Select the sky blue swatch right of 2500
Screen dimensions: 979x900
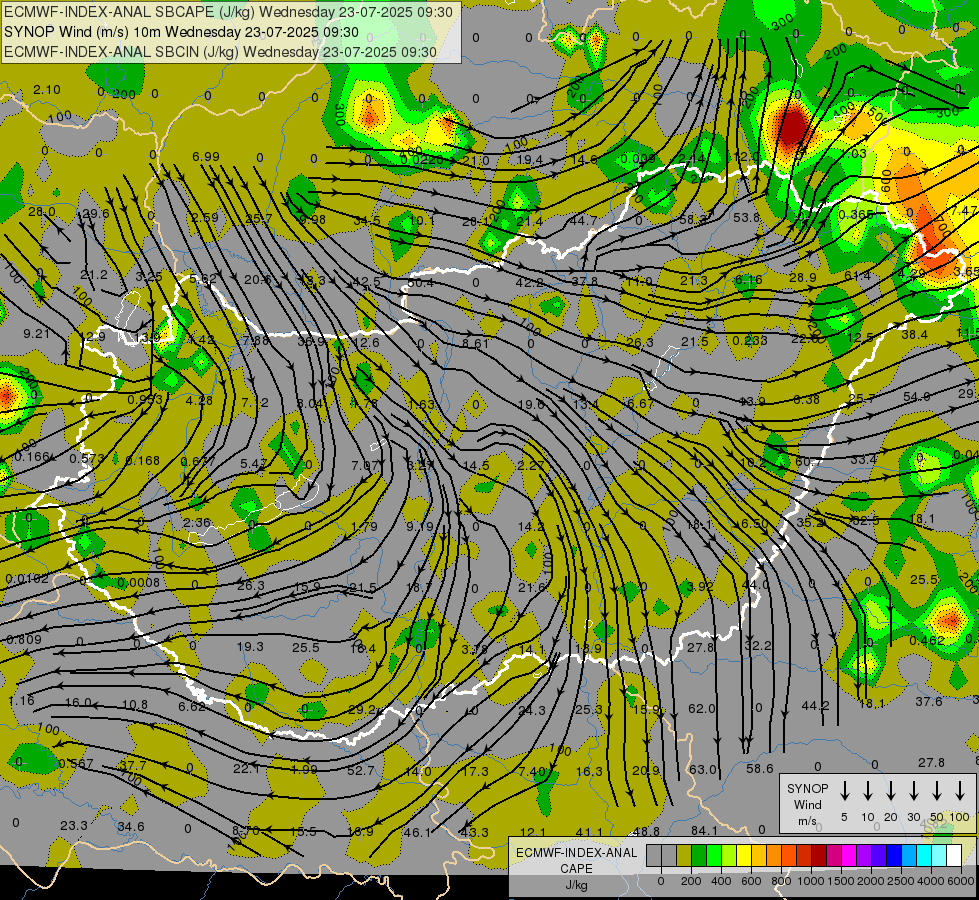tap(909, 855)
